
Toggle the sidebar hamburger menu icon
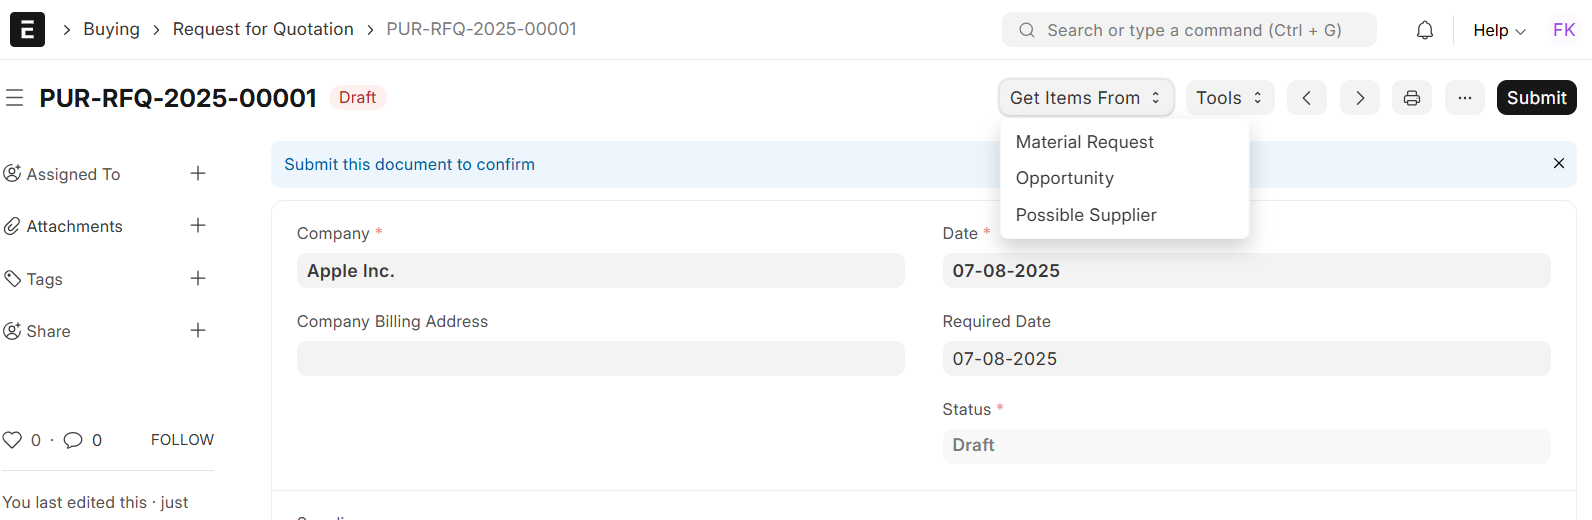(14, 98)
